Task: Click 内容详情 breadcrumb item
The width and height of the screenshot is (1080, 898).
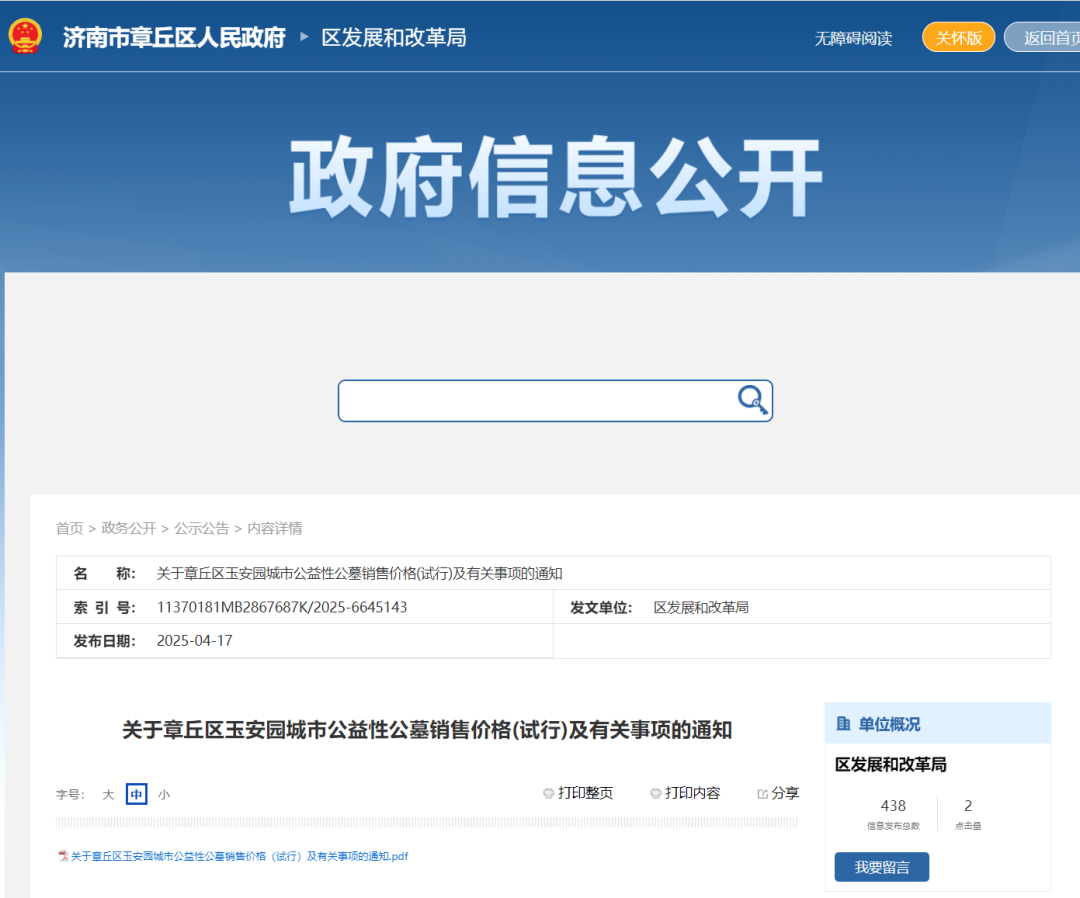Action: (275, 528)
